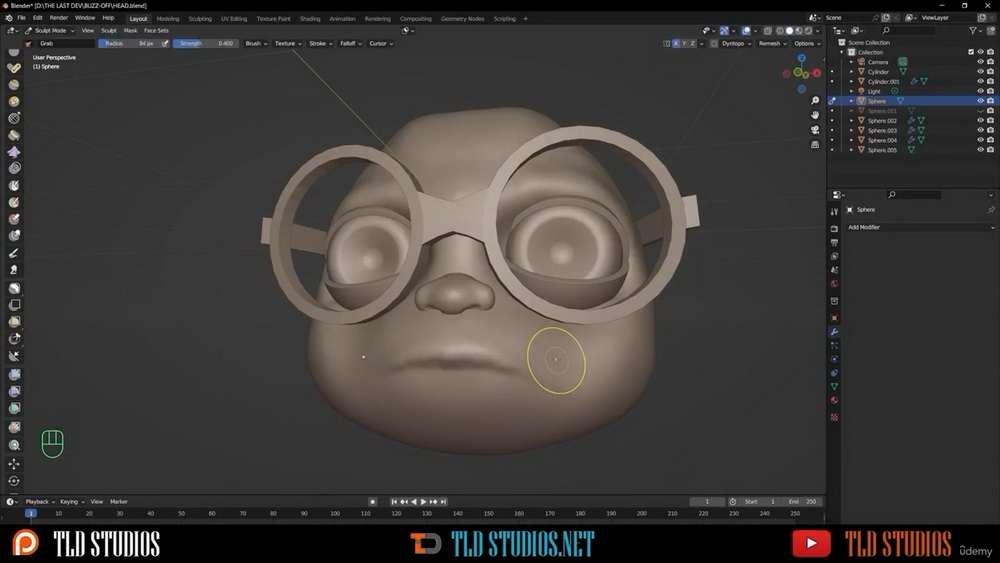Adjust the brush Radius slider
Viewport: 1000px width, 563px height.
pyautogui.click(x=128, y=43)
